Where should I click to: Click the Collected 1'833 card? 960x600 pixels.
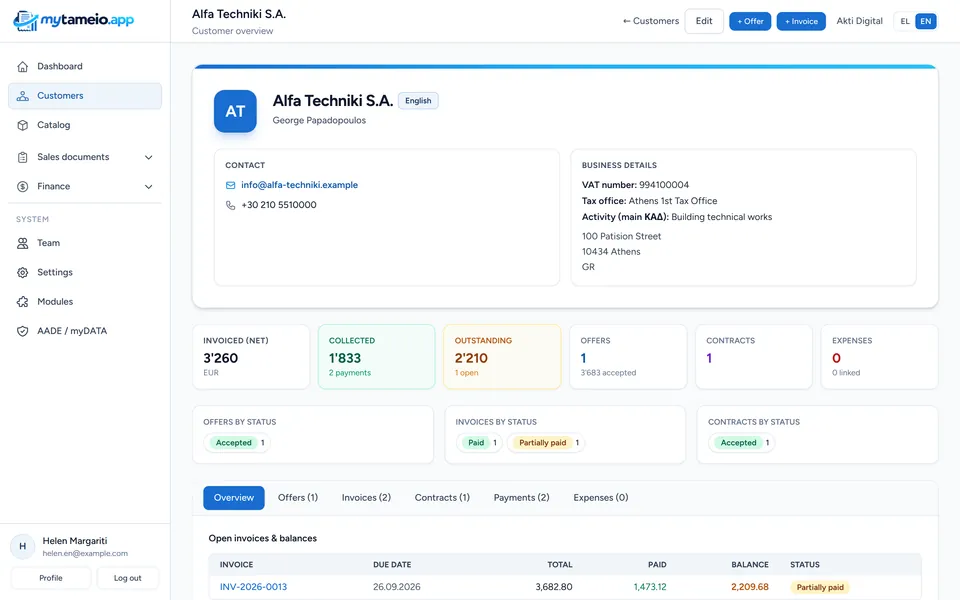point(377,357)
